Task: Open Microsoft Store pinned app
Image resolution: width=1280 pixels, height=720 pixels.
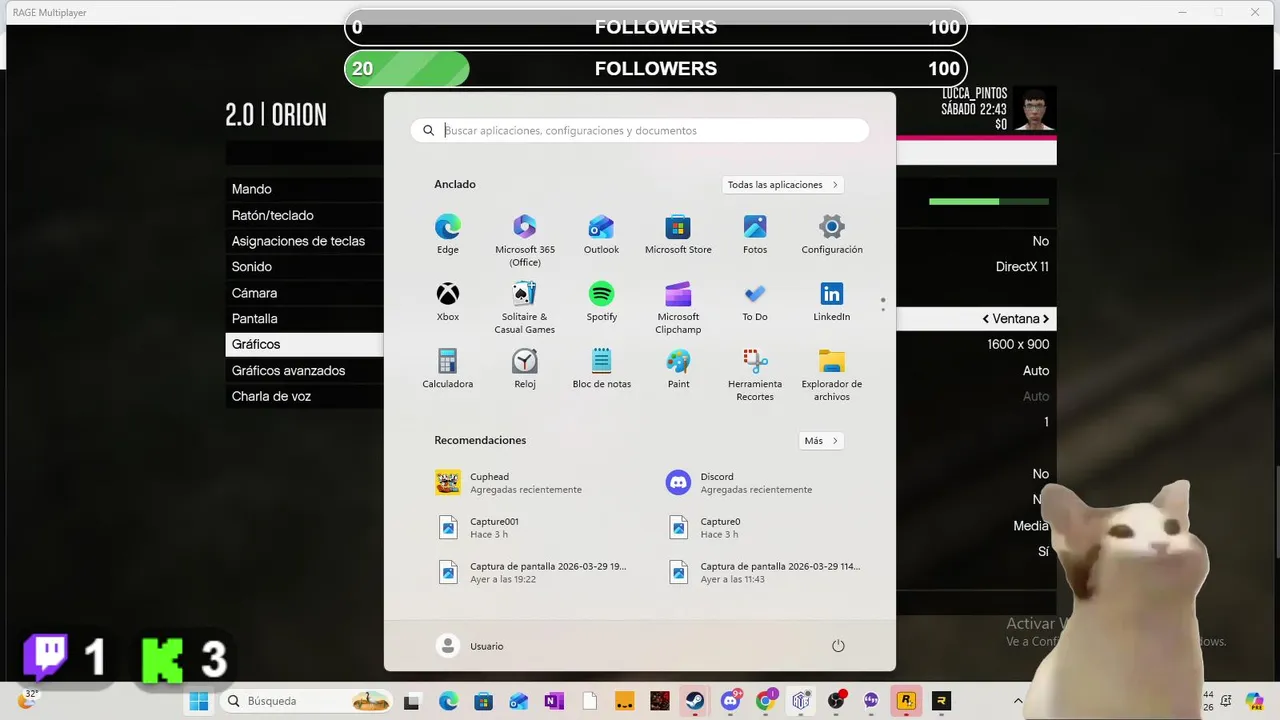Action: (678, 235)
